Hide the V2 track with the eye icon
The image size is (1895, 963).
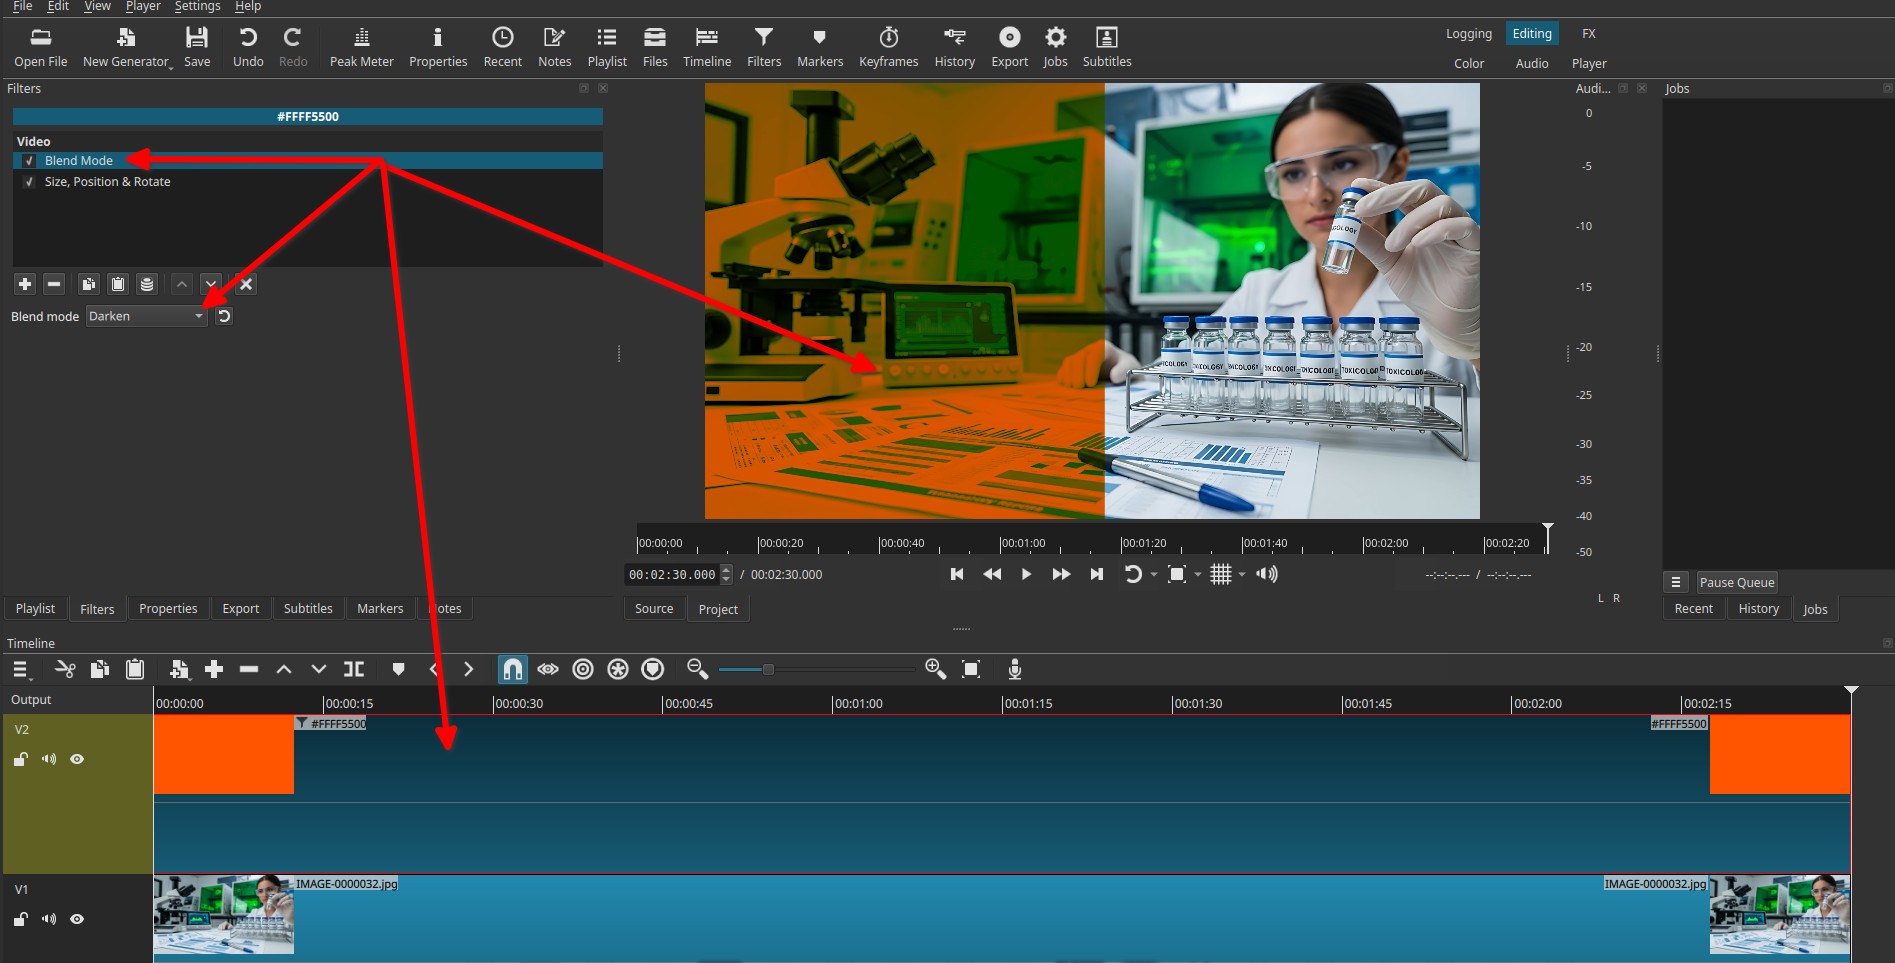coord(77,759)
